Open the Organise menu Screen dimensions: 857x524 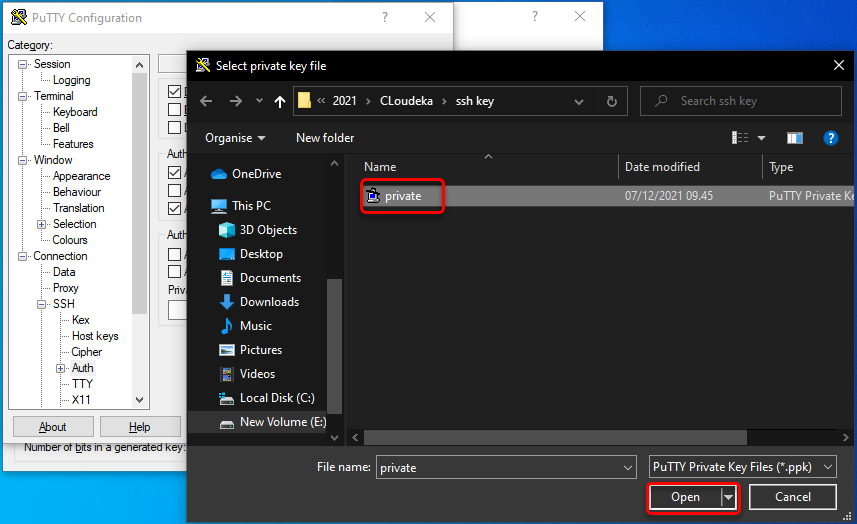coord(235,138)
